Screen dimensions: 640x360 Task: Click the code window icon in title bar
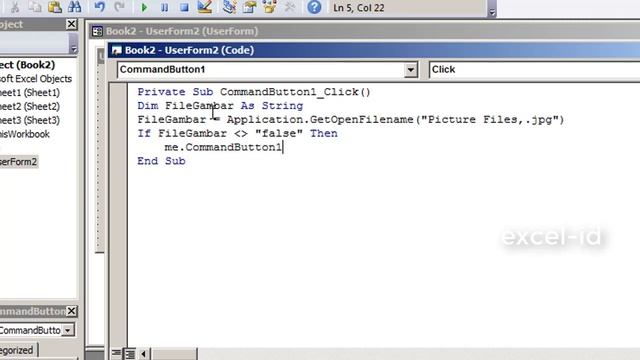pyautogui.click(x=117, y=50)
